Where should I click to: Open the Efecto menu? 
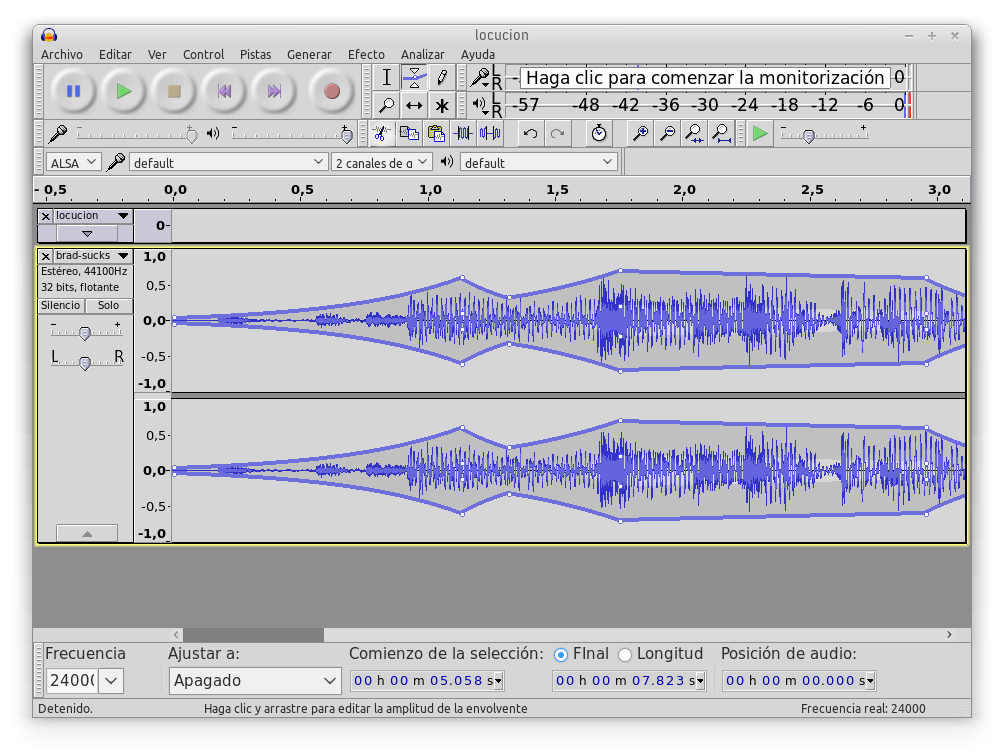366,54
